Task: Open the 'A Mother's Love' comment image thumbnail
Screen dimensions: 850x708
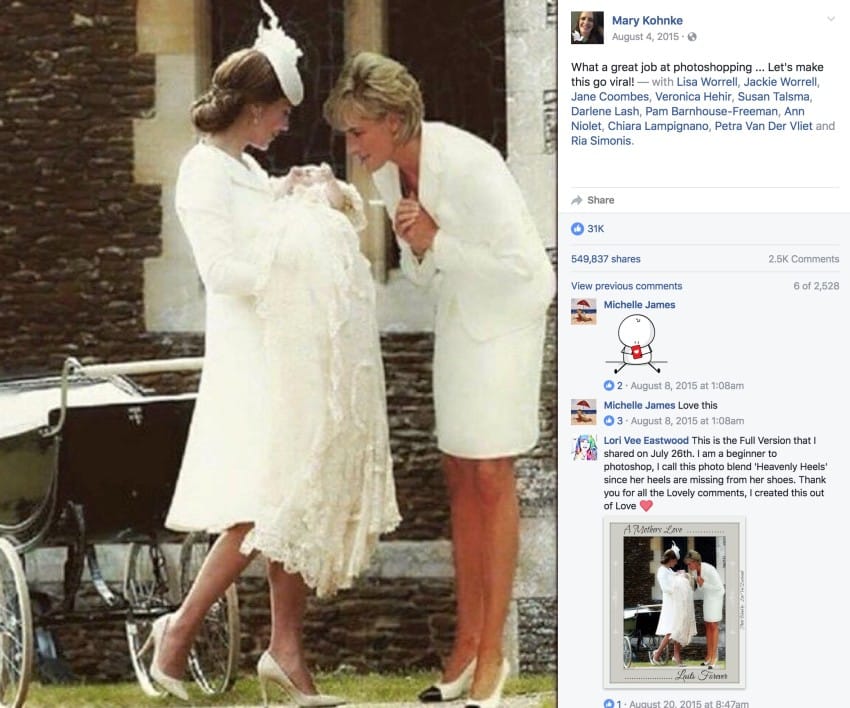Action: click(674, 602)
